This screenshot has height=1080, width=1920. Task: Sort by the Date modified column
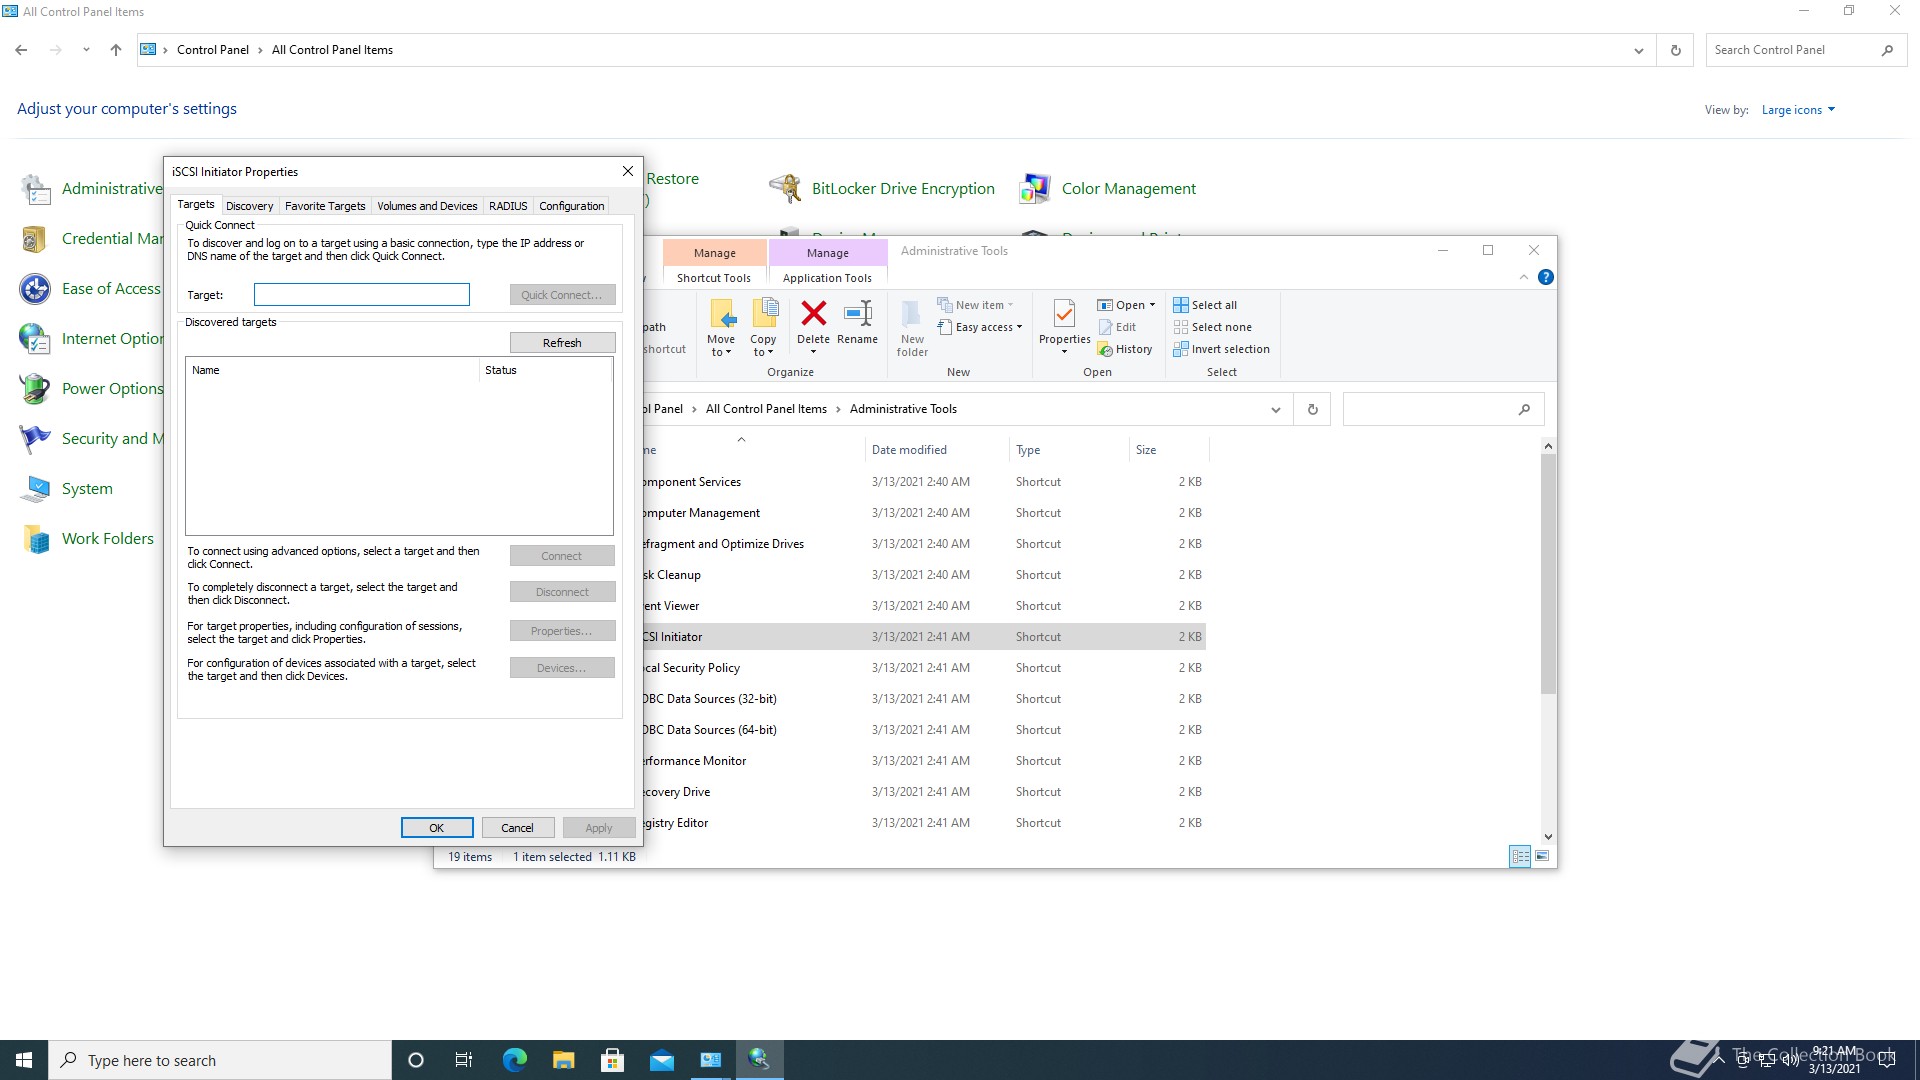coord(909,450)
